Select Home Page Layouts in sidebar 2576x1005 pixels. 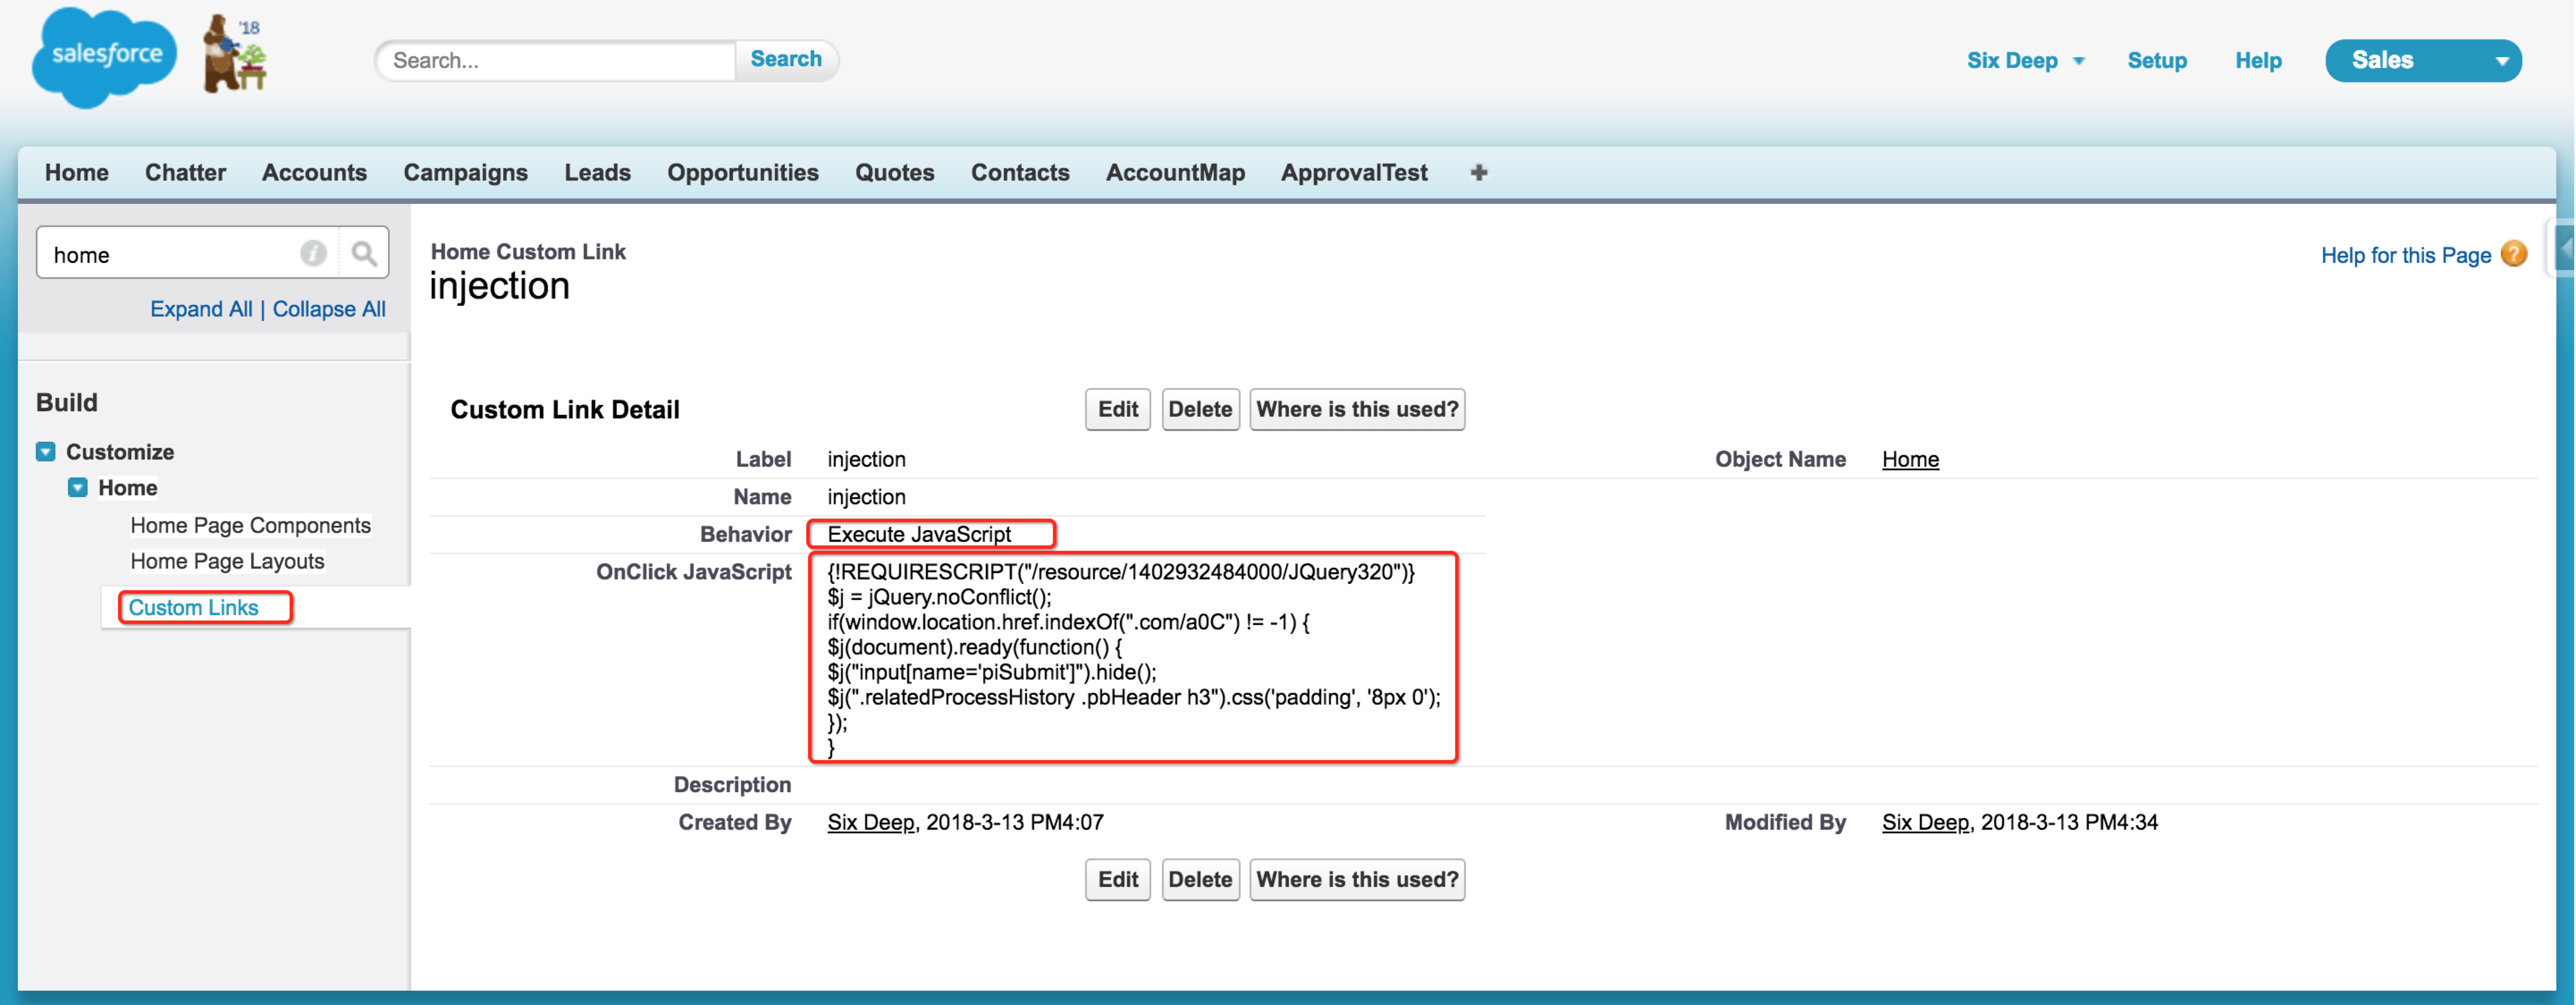point(227,561)
